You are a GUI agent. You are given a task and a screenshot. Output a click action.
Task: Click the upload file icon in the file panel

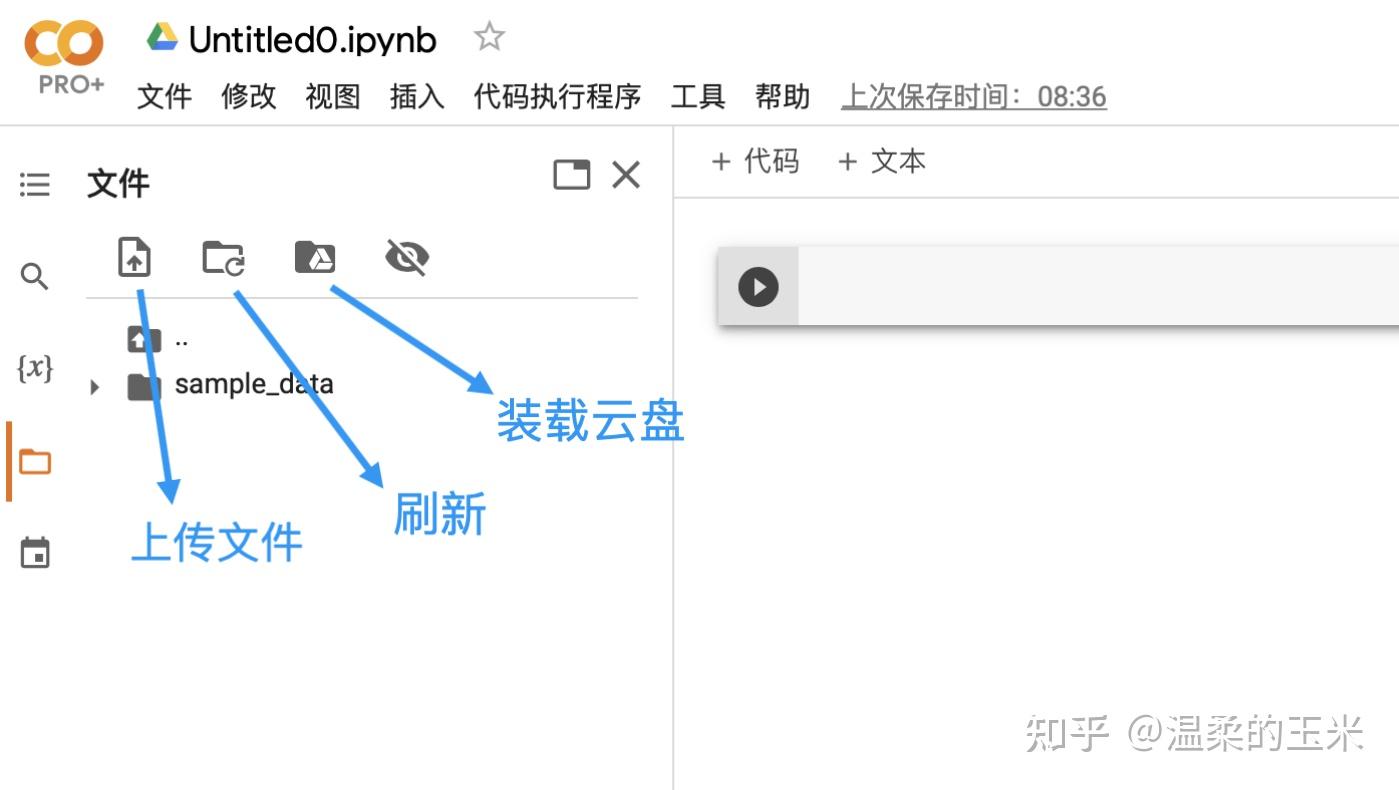pyautogui.click(x=134, y=257)
